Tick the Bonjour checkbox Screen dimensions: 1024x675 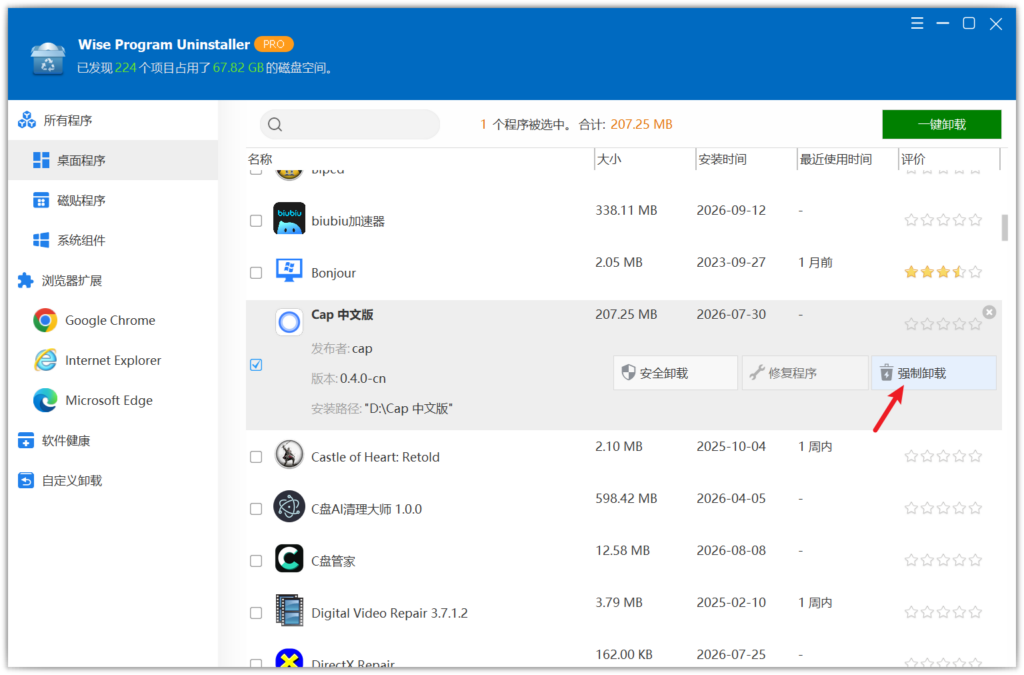click(x=256, y=273)
